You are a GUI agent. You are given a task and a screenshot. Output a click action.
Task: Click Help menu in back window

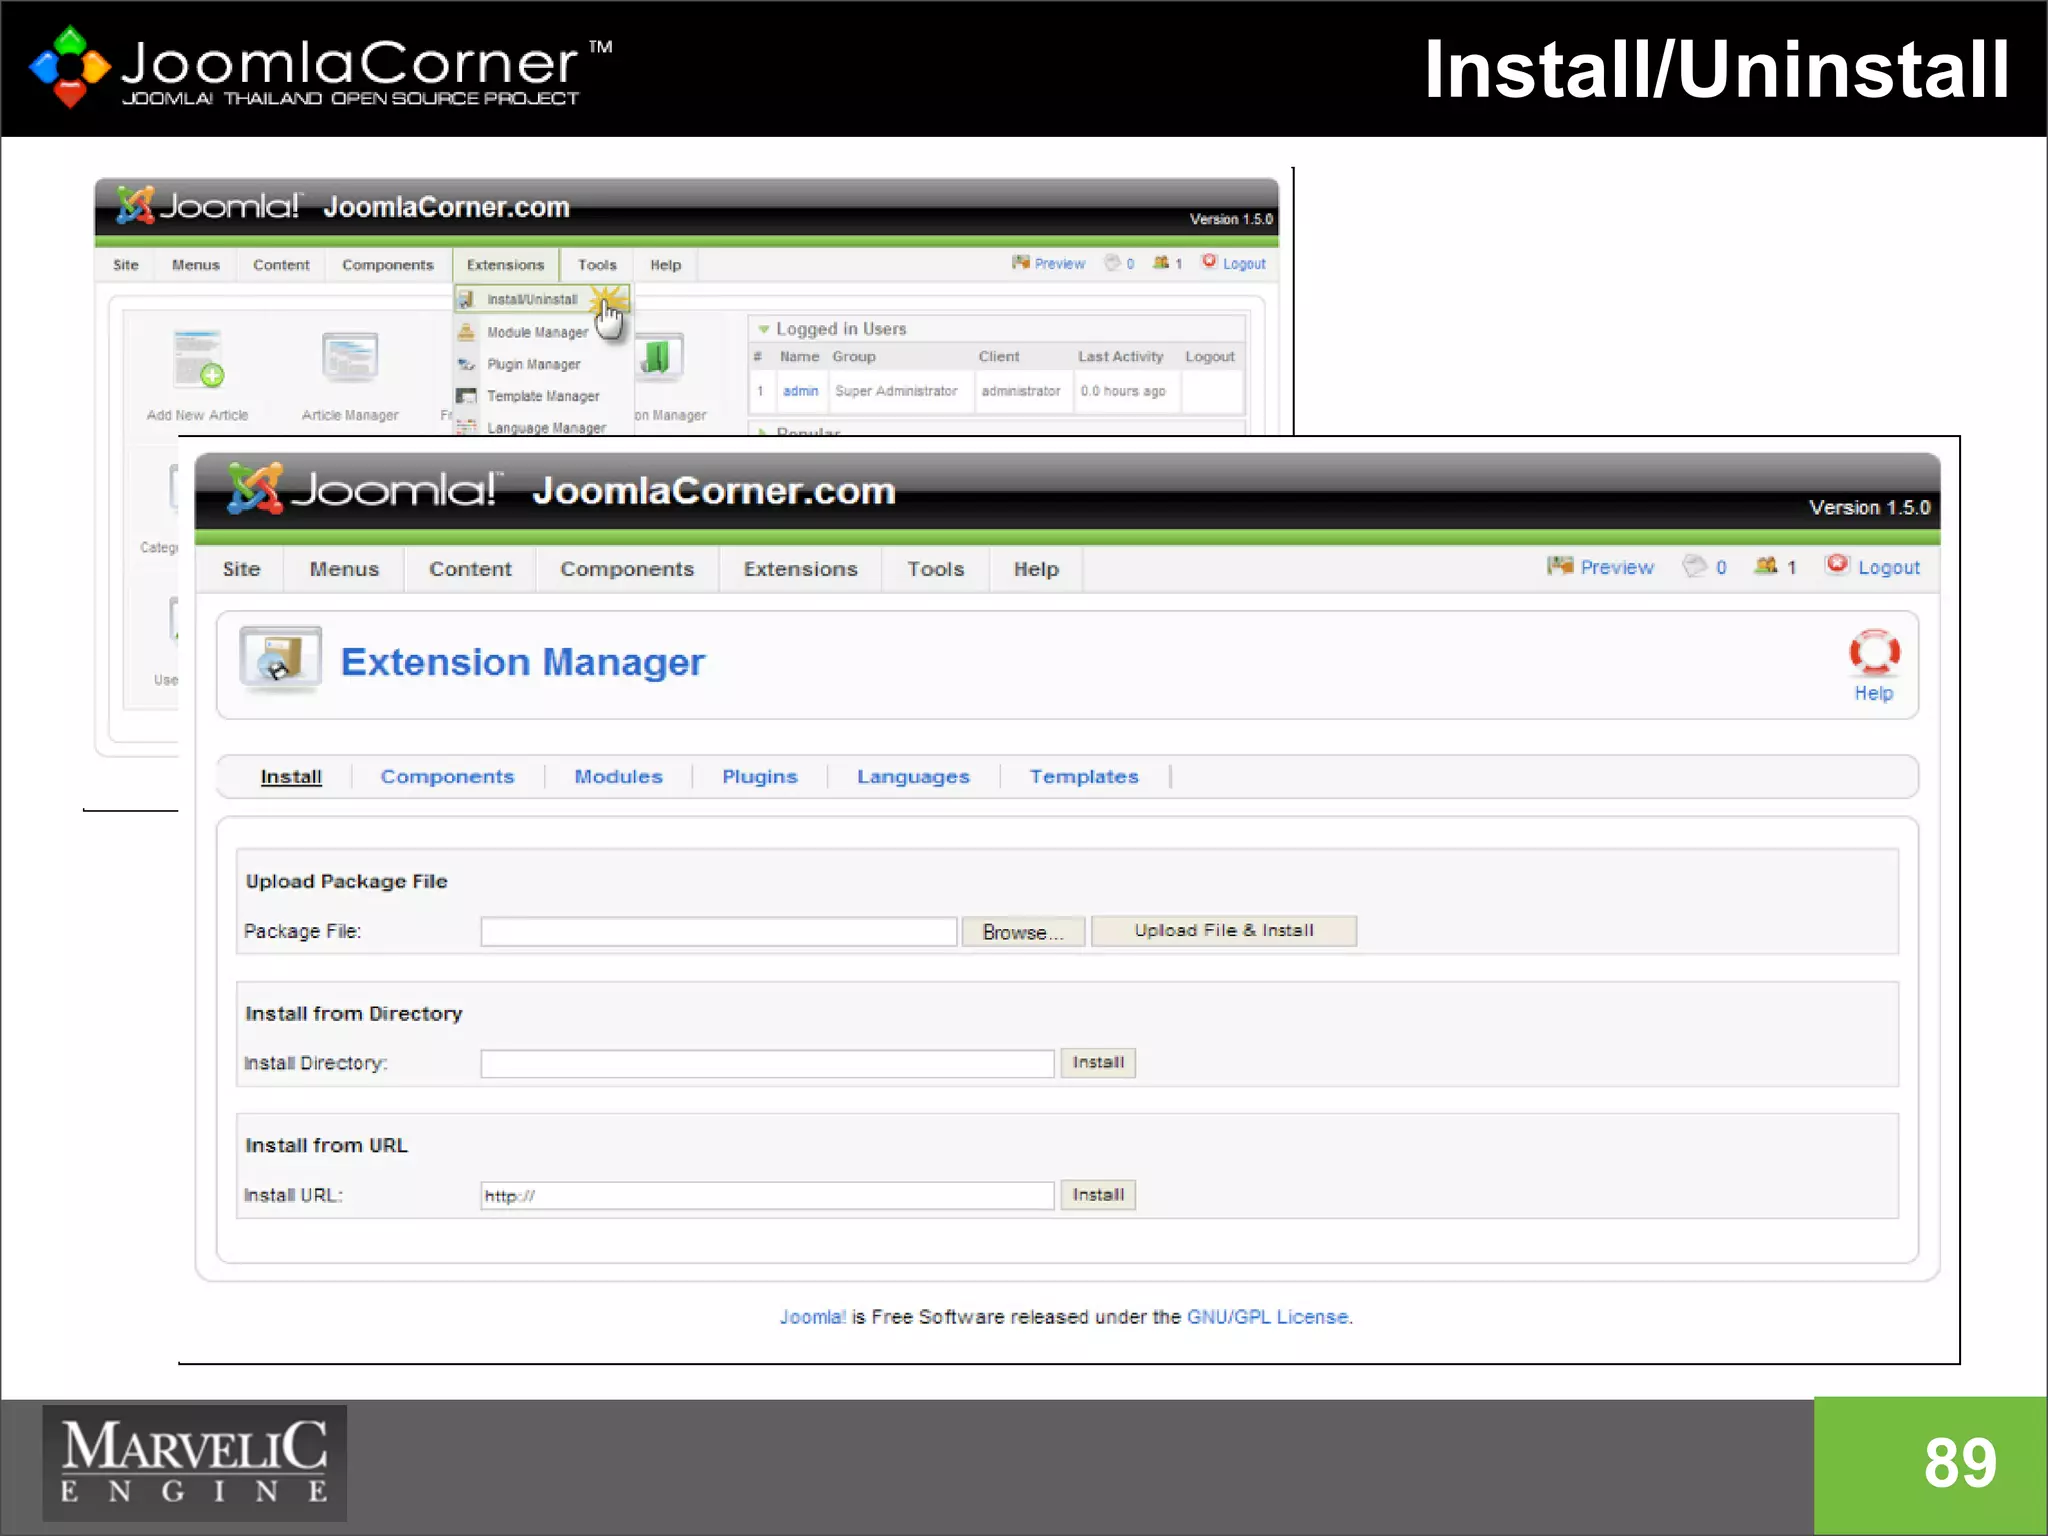click(665, 265)
